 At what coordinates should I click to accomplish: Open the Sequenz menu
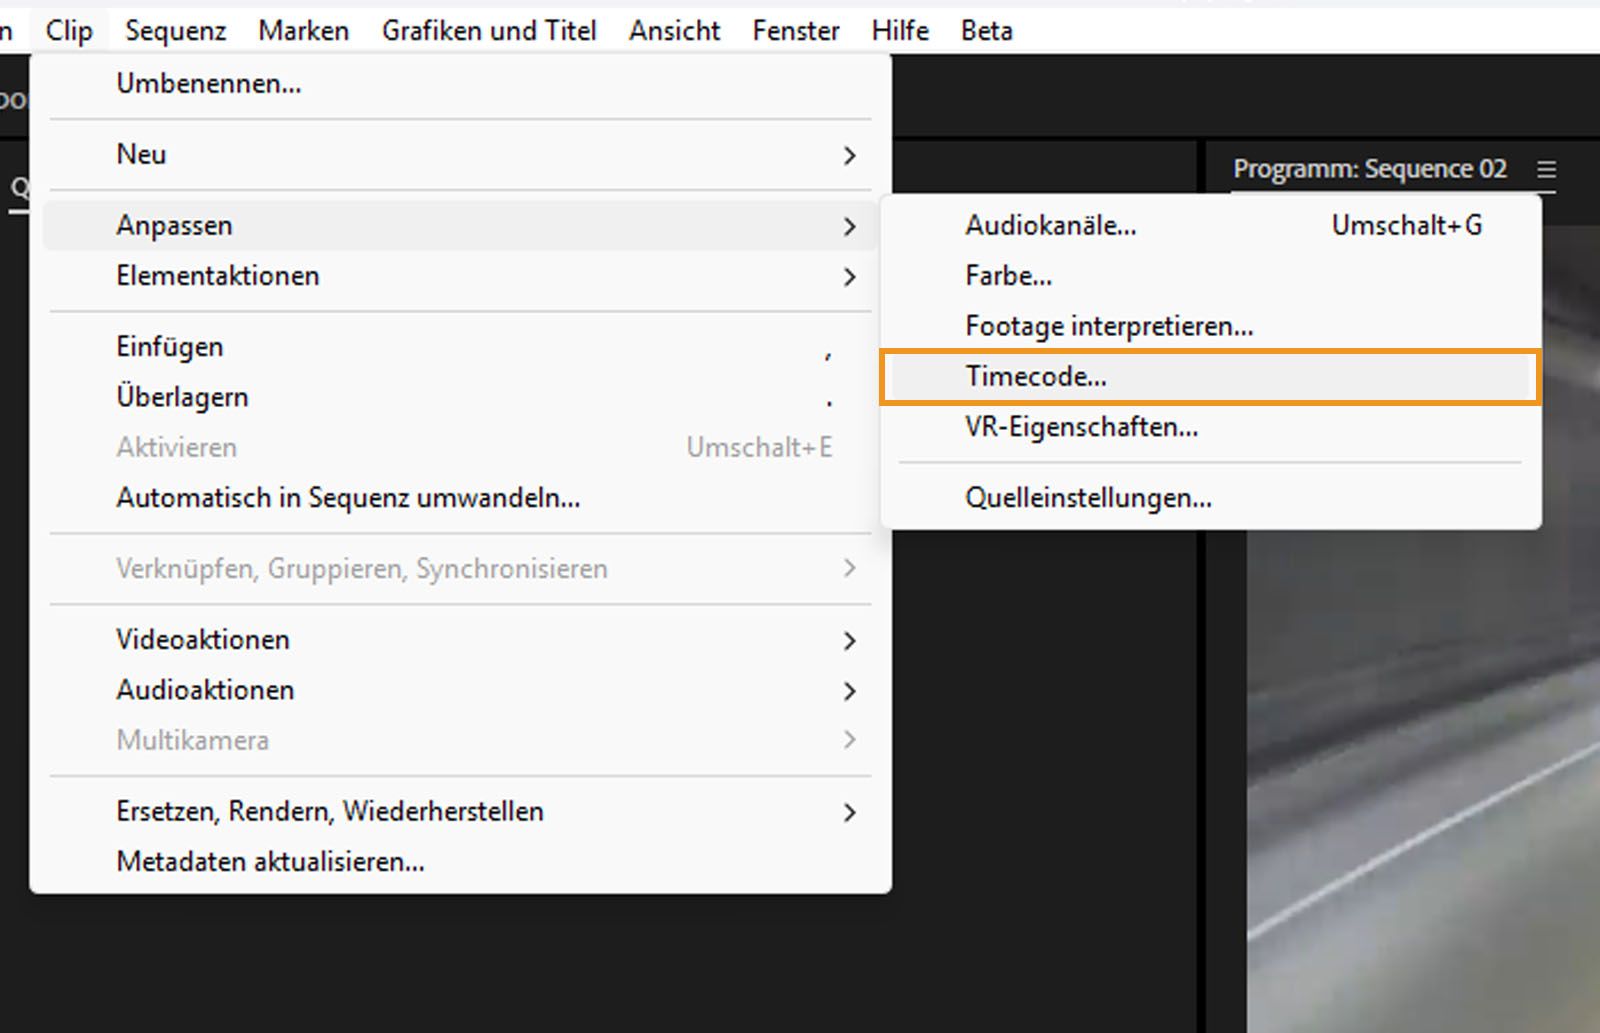pos(175,30)
